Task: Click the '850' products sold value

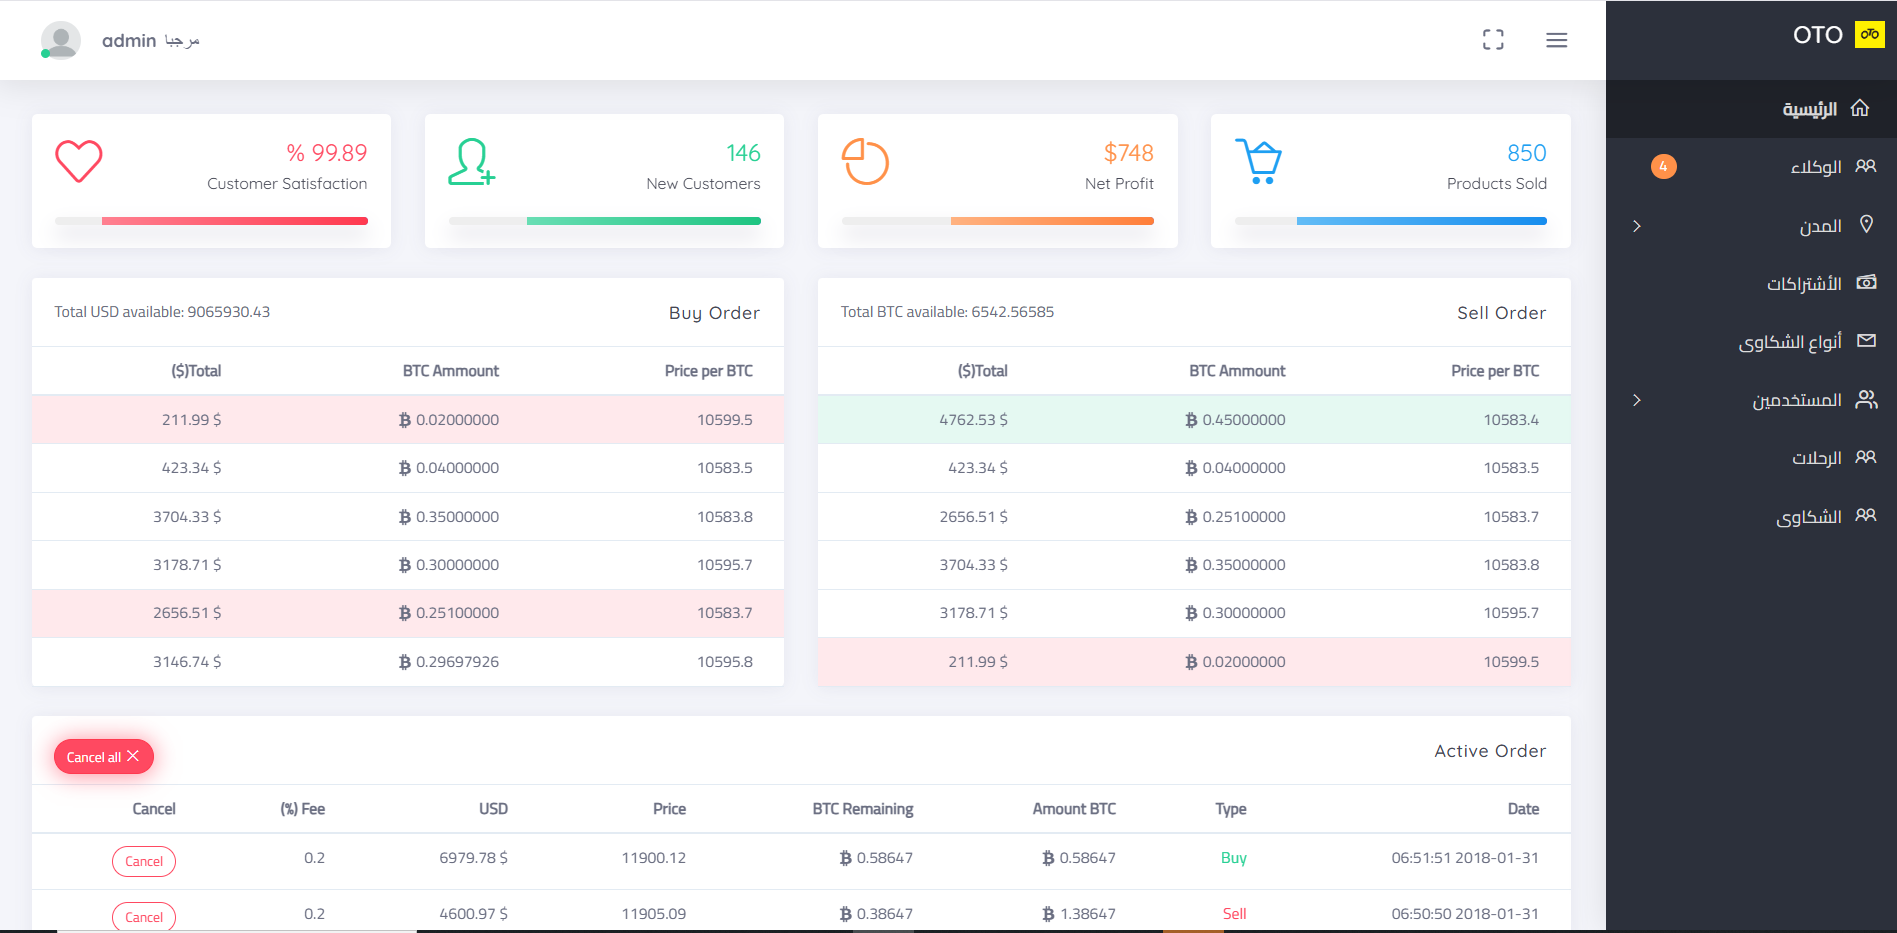Action: [x=1527, y=153]
